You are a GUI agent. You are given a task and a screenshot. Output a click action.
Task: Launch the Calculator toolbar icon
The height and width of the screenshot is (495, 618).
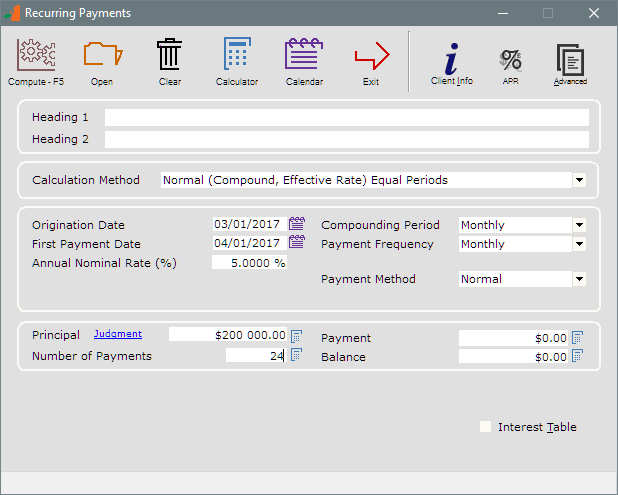237,54
